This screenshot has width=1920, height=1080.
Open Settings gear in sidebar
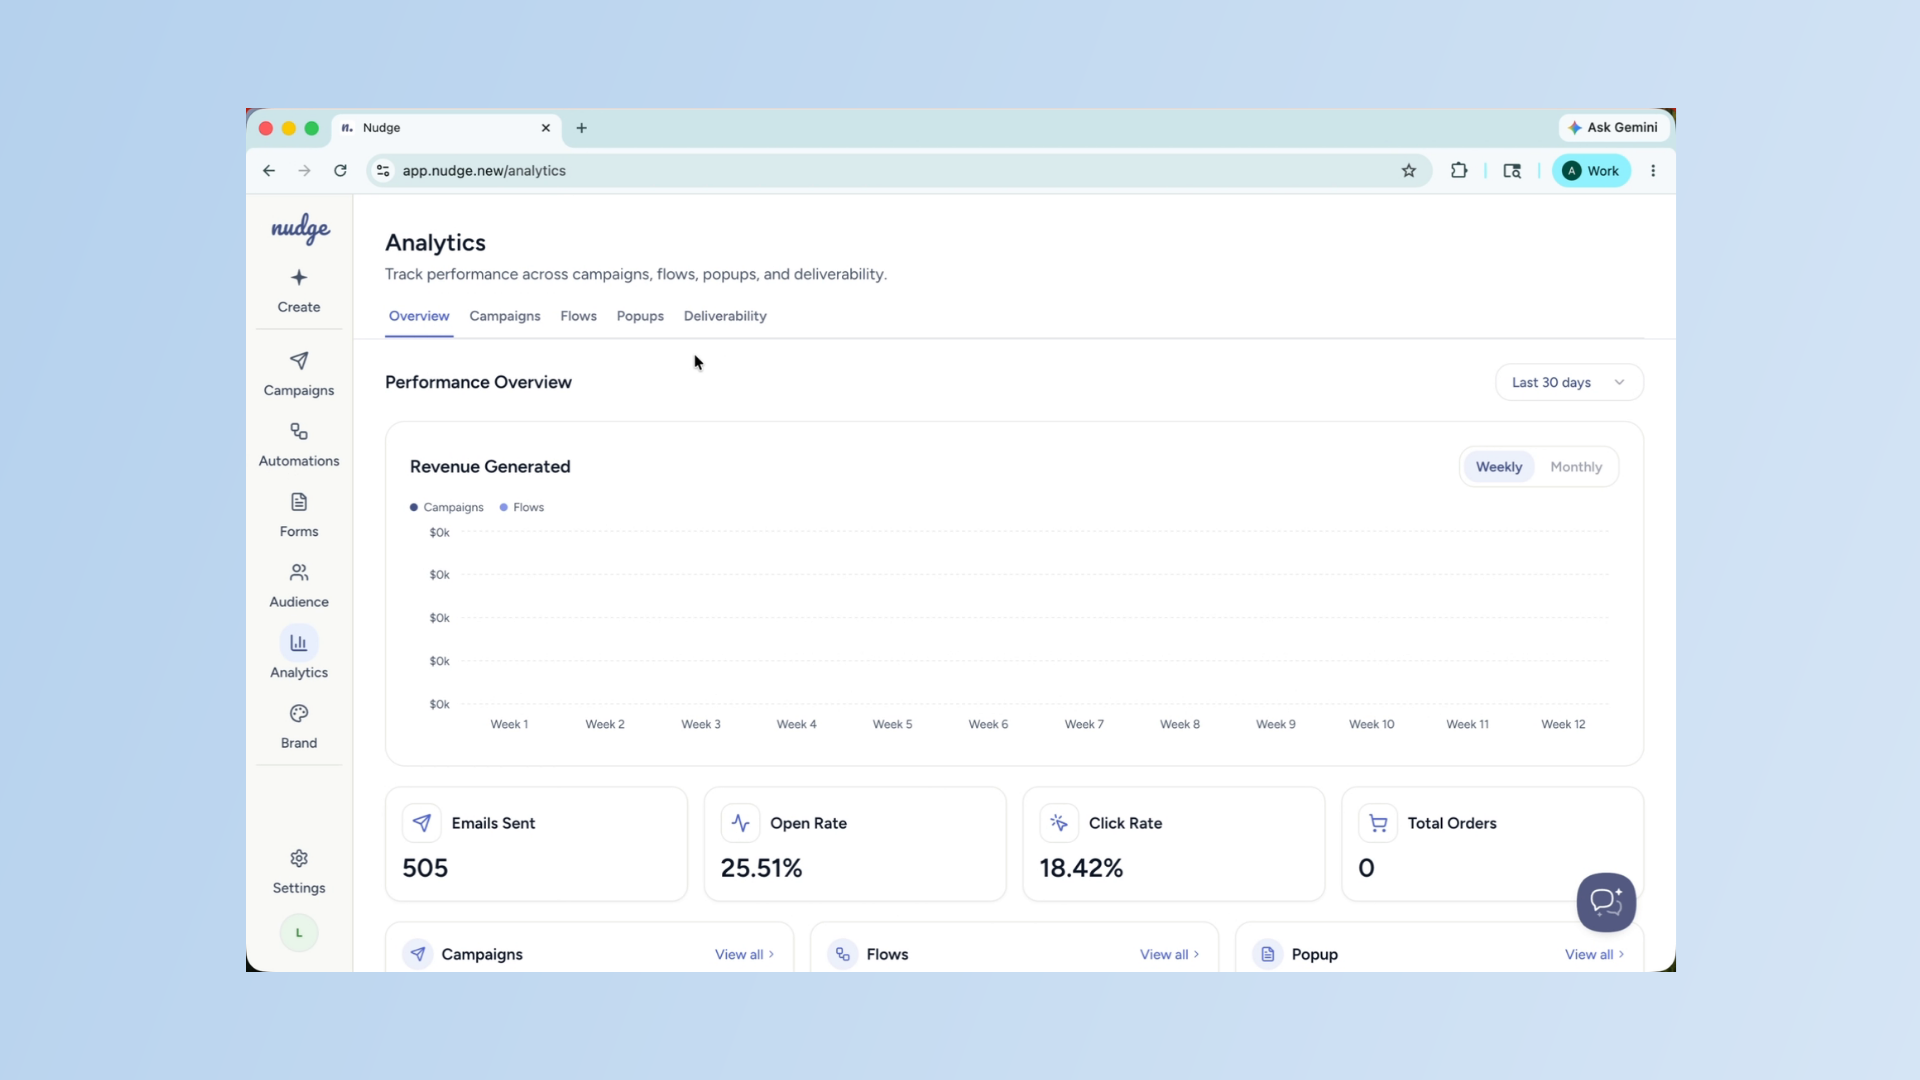[x=299, y=859]
